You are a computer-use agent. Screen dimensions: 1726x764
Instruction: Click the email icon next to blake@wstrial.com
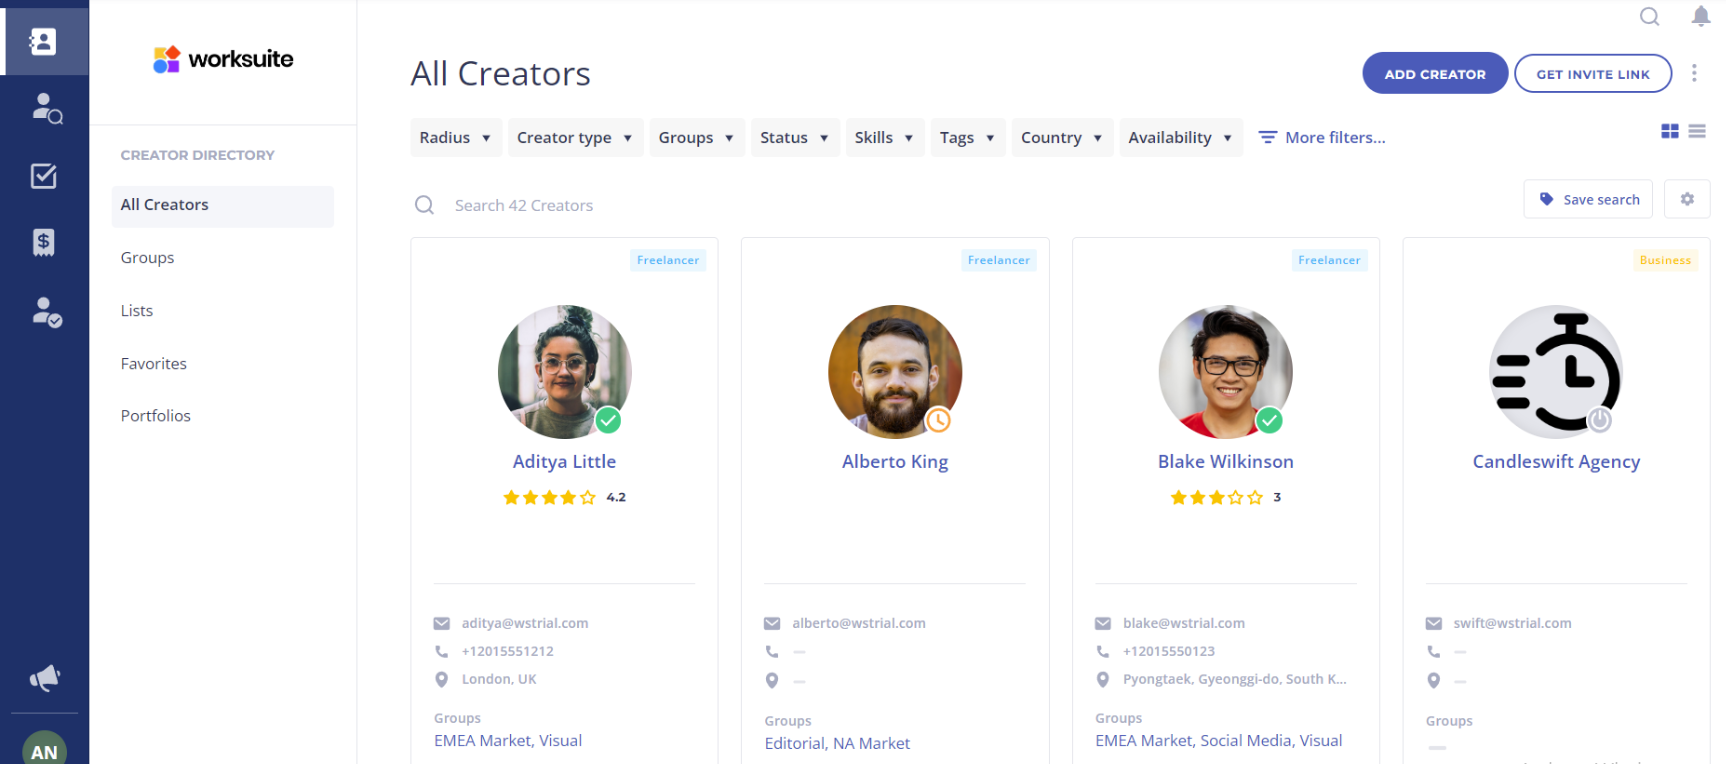[1103, 623]
